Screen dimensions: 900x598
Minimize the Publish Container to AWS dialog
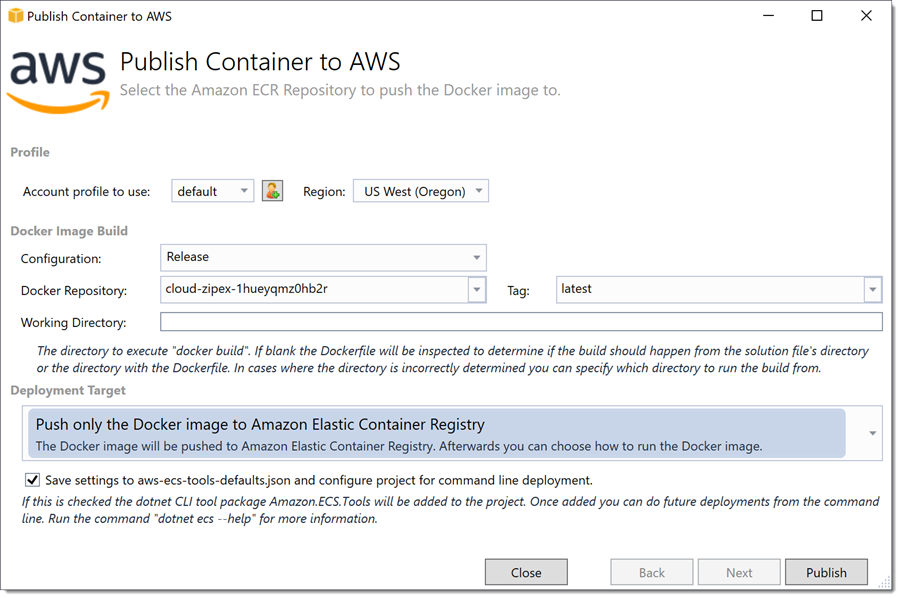(768, 15)
